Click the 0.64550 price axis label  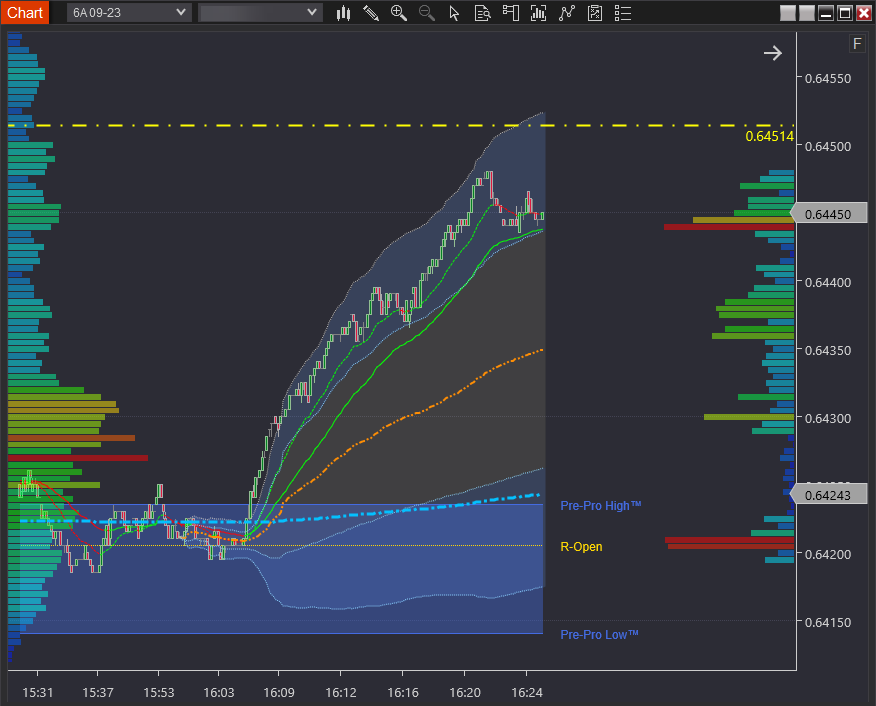click(x=828, y=78)
